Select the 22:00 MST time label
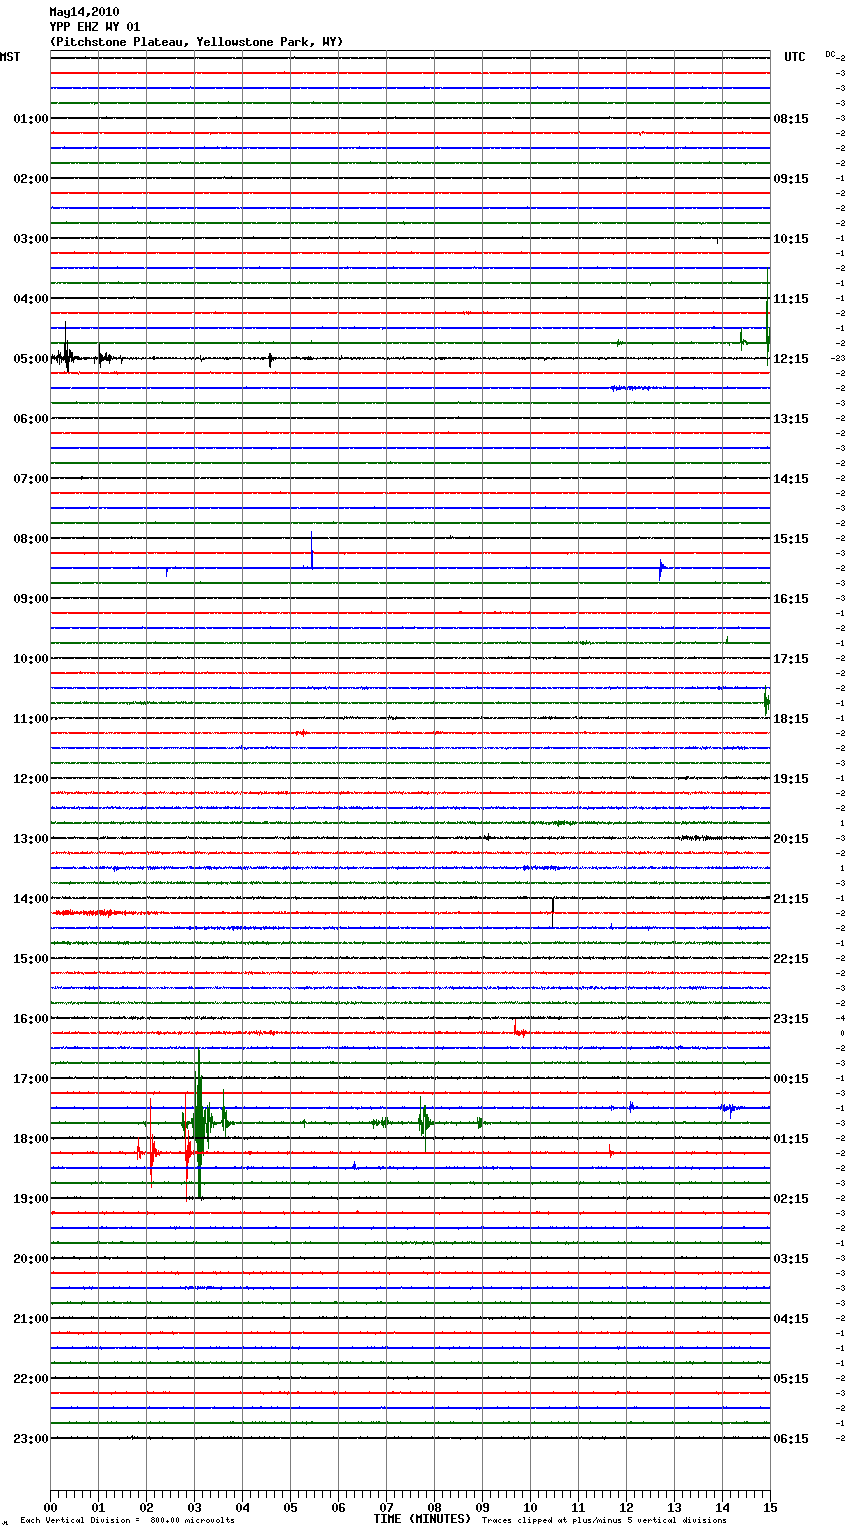Viewport: 850px width, 1534px height. pos(31,1379)
